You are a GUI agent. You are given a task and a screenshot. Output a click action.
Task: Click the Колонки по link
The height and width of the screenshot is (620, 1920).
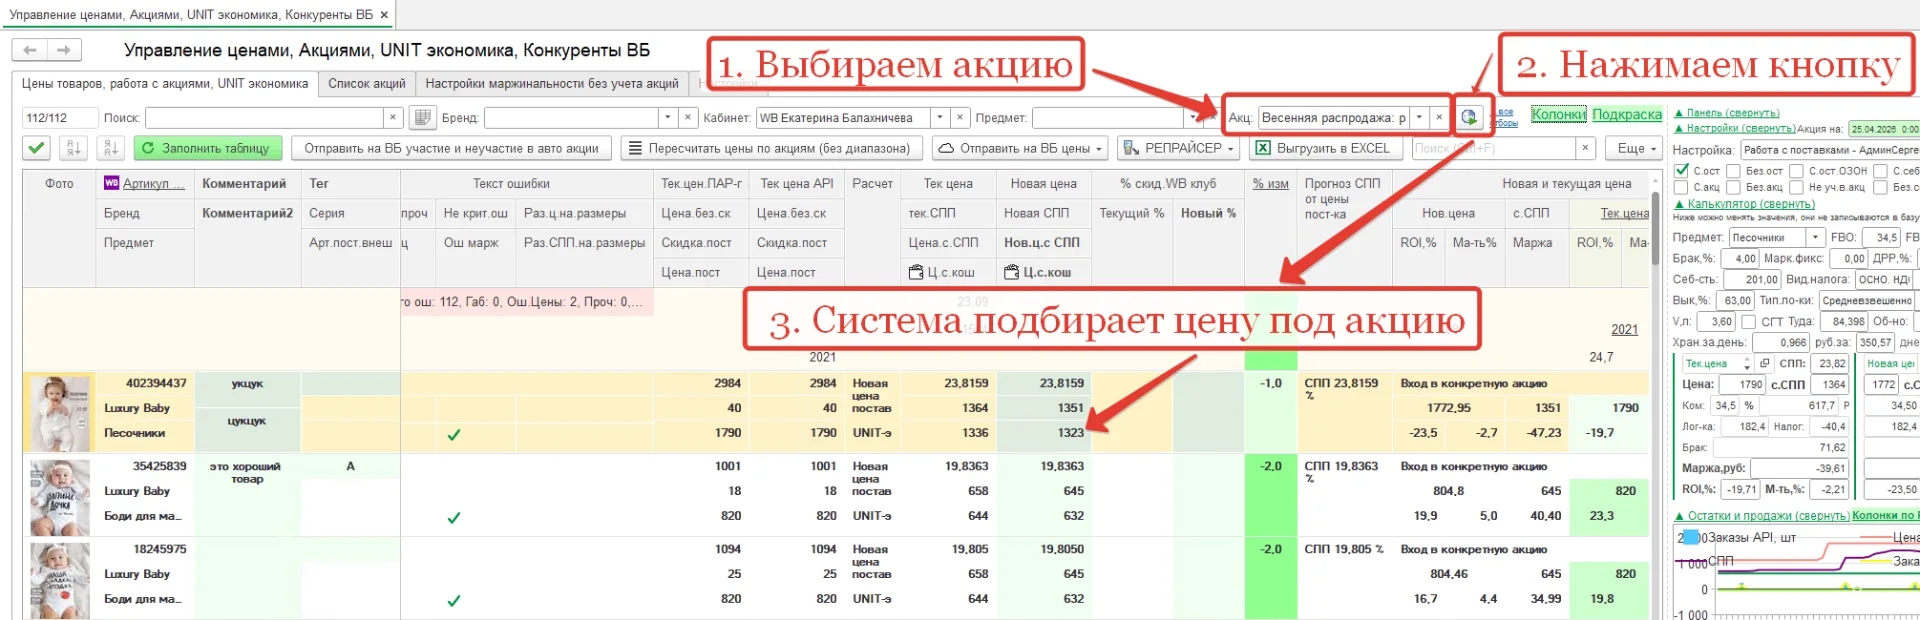point(1884,516)
